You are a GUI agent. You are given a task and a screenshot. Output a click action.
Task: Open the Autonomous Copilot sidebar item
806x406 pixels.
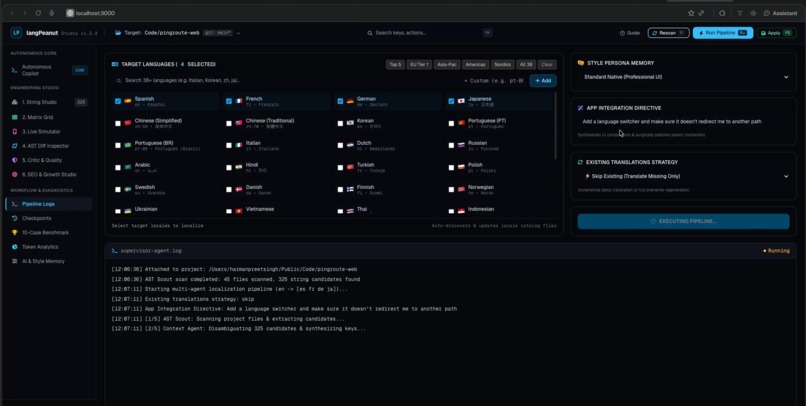pyautogui.click(x=49, y=70)
